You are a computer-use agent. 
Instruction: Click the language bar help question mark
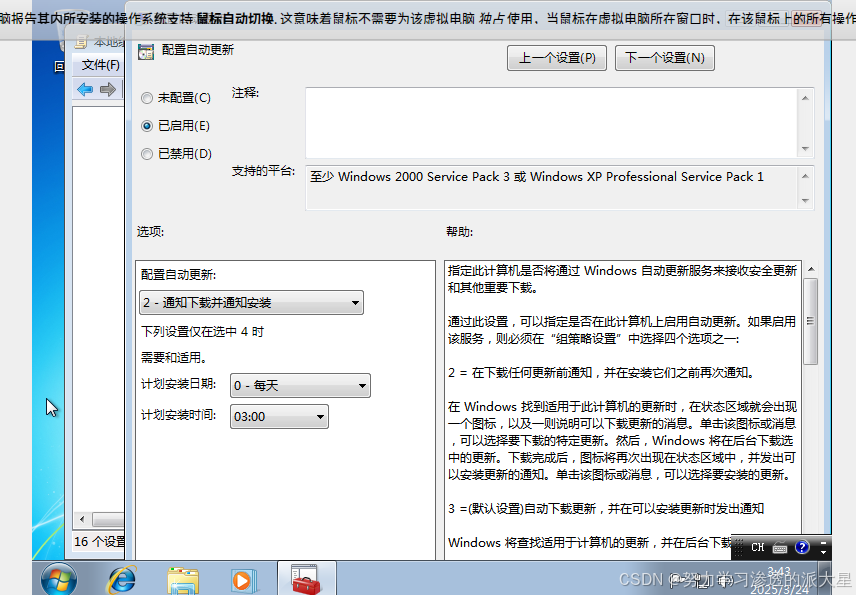pyautogui.click(x=802, y=547)
